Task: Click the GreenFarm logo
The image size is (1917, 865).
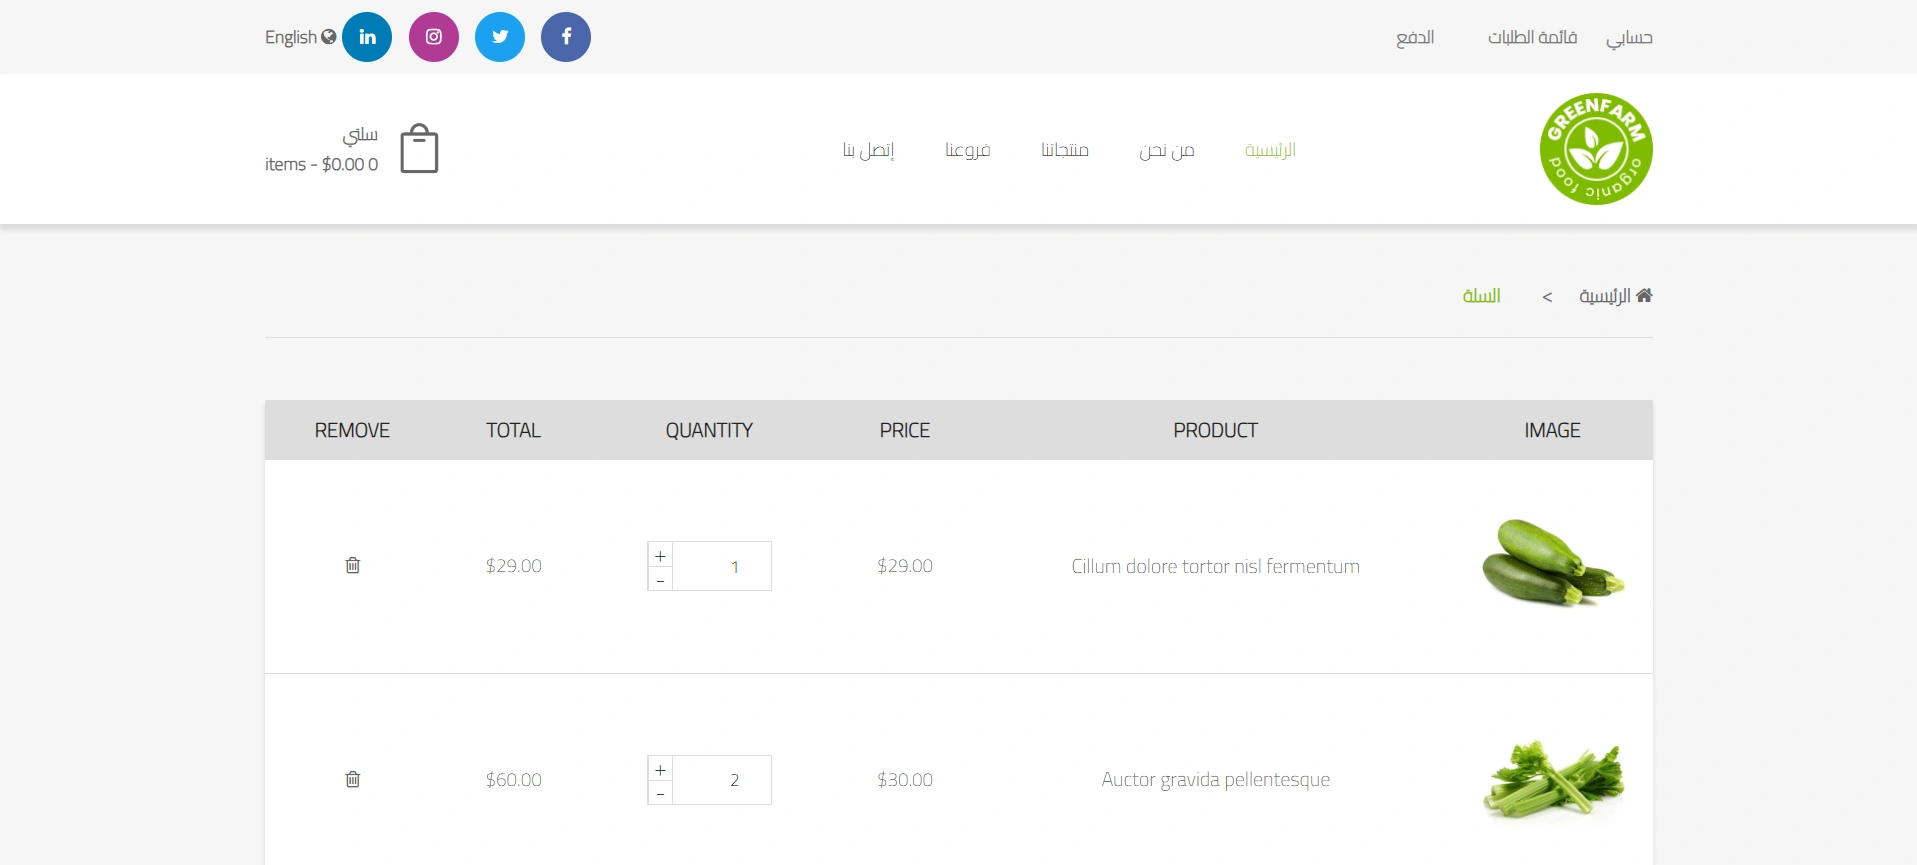Action: 1596,149
